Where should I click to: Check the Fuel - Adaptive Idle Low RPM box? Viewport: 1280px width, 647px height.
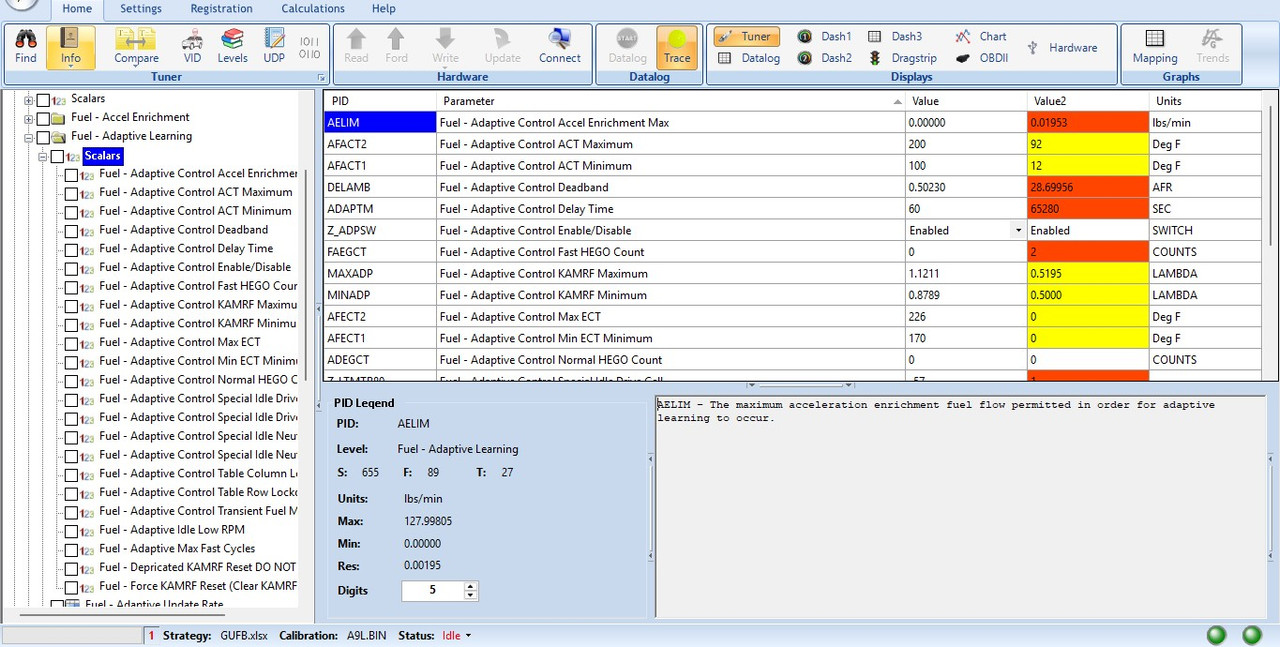71,531
